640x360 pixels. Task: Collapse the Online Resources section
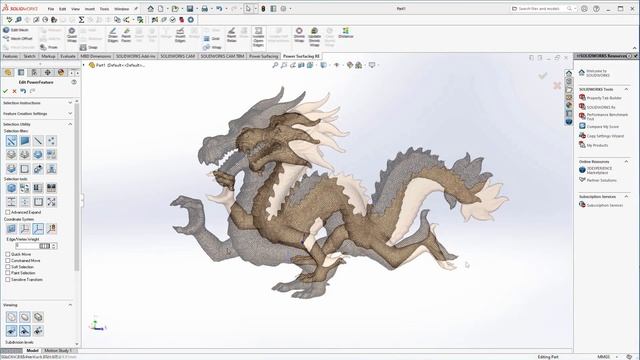coord(626,162)
